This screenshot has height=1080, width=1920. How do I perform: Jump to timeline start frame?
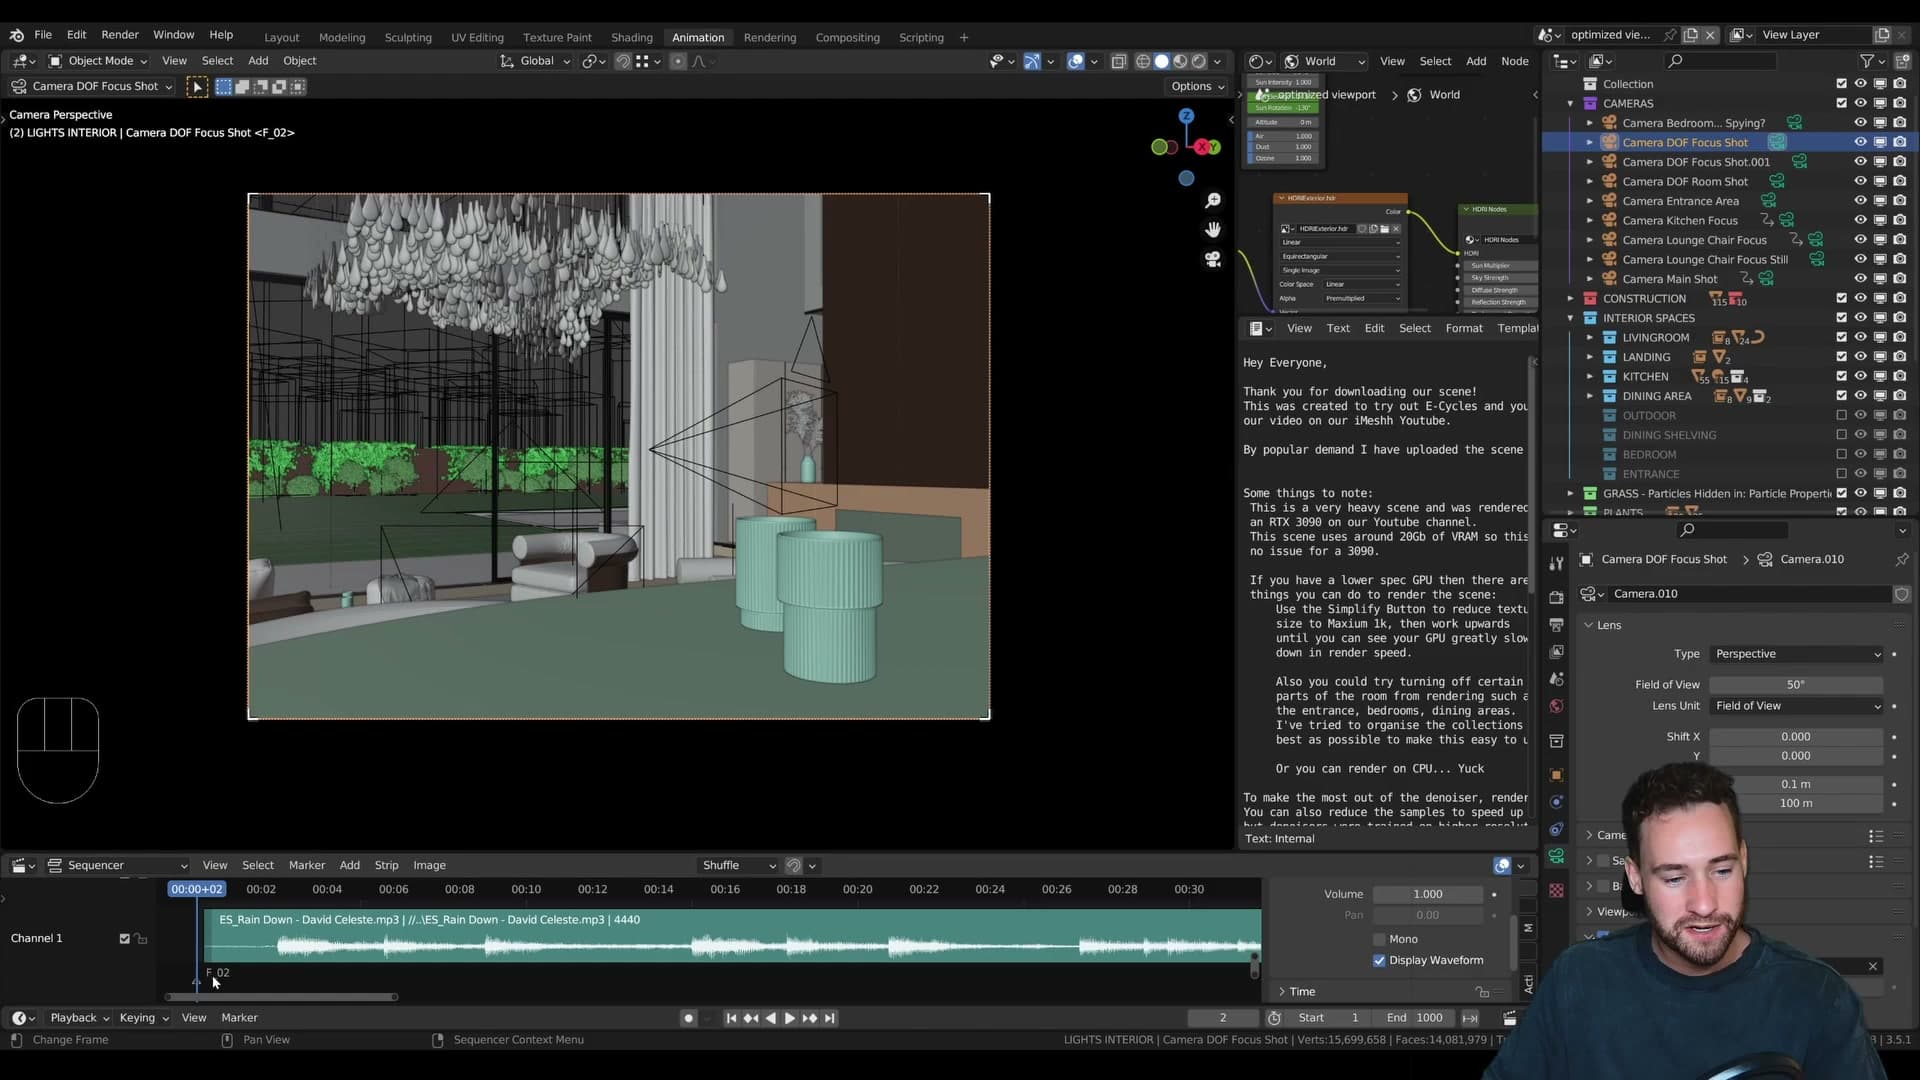coord(731,1018)
